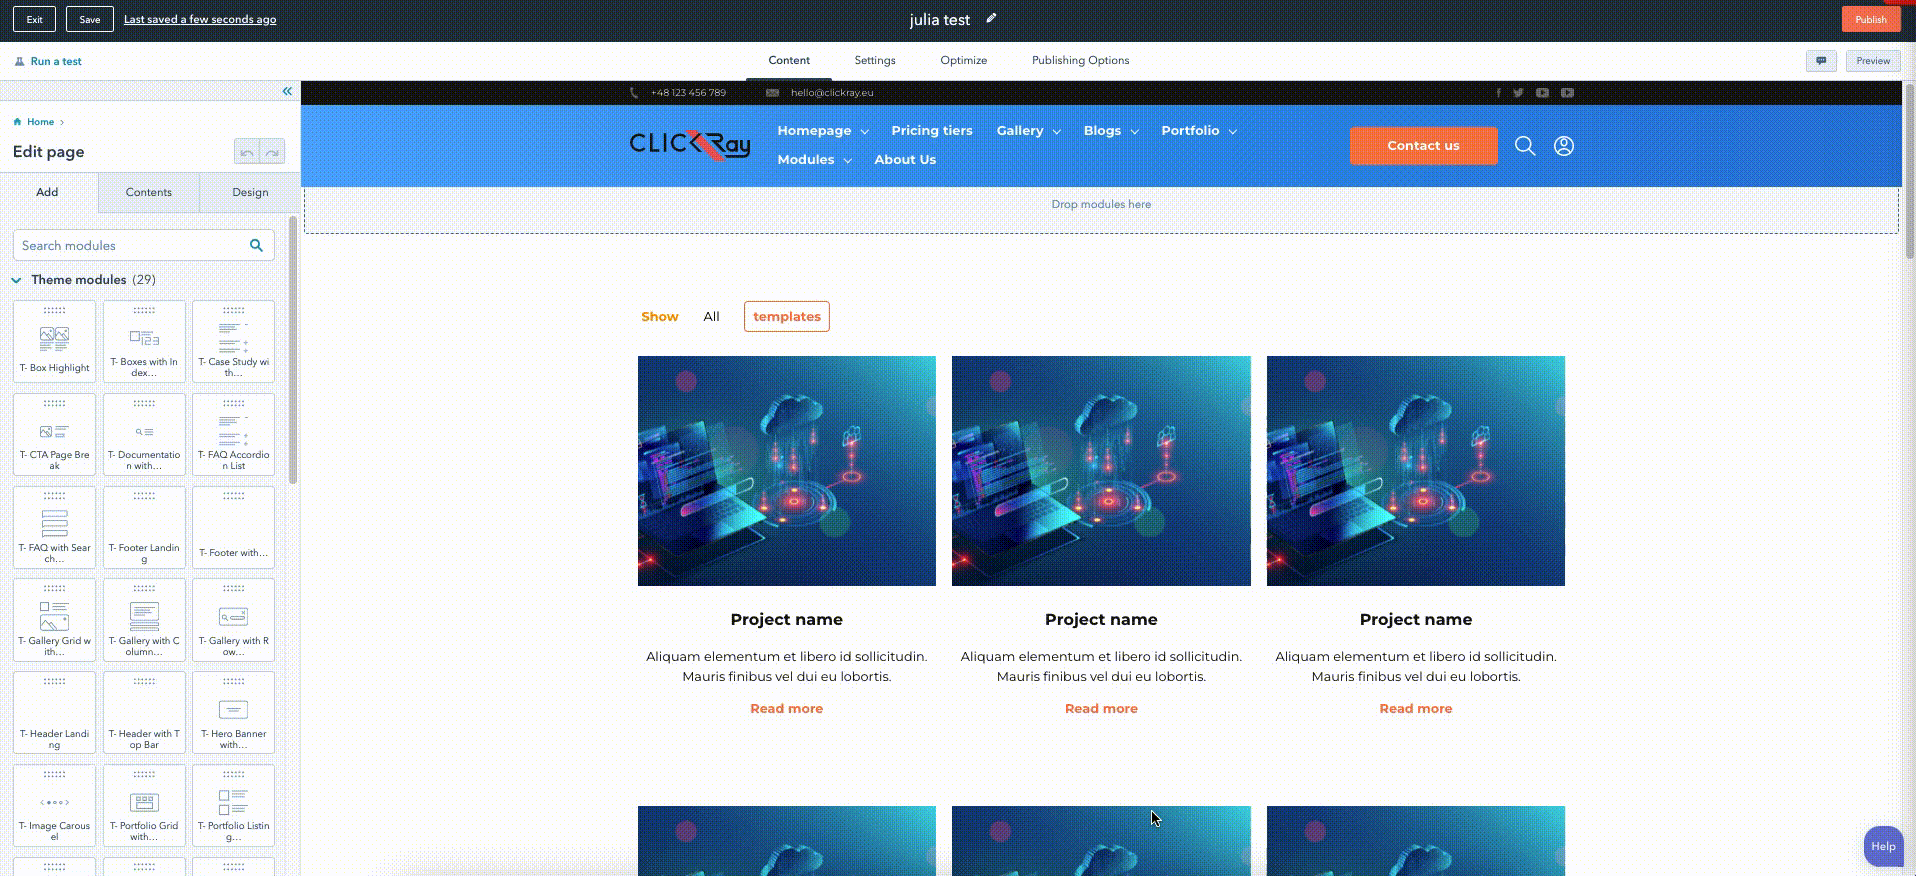Image resolution: width=1916 pixels, height=876 pixels.
Task: Click the Facebook icon in top bar
Action: click(1498, 93)
